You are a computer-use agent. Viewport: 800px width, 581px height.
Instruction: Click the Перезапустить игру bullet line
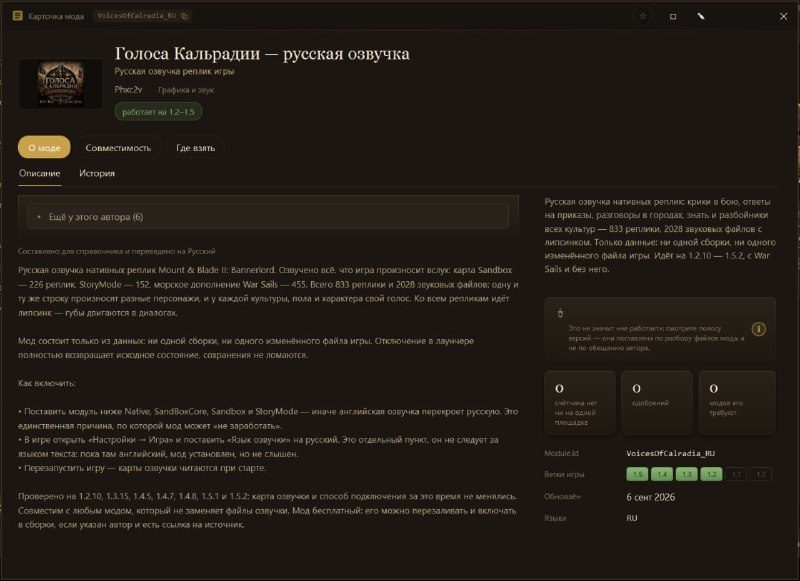tap(142, 468)
